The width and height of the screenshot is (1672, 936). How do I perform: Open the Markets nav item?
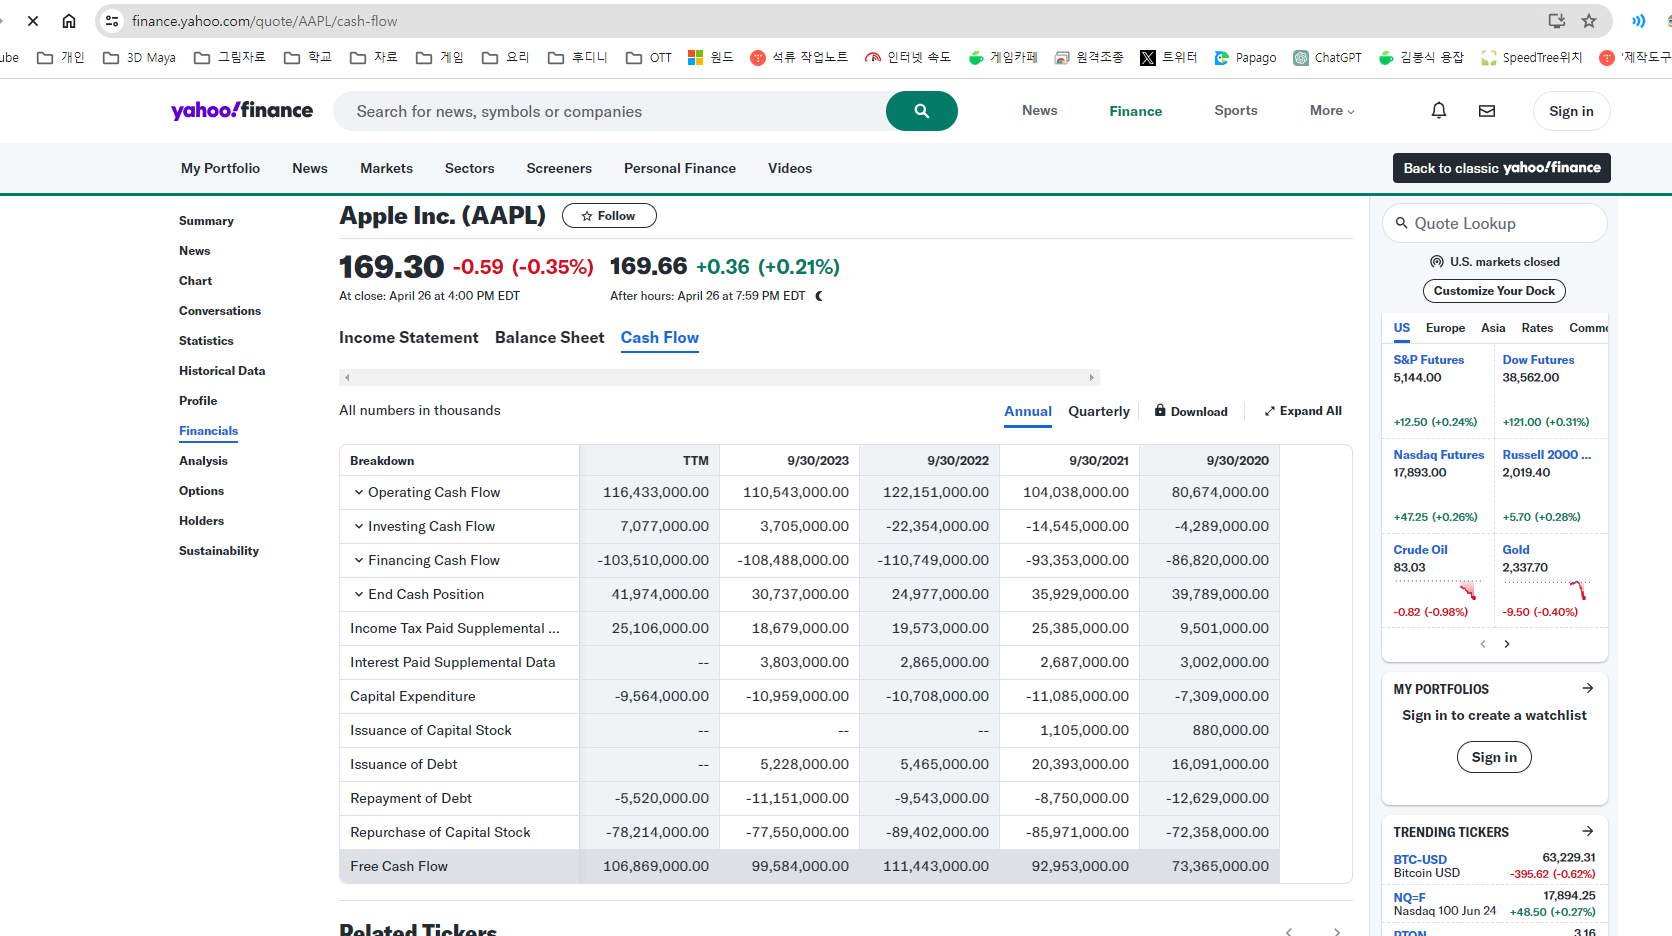pos(386,168)
